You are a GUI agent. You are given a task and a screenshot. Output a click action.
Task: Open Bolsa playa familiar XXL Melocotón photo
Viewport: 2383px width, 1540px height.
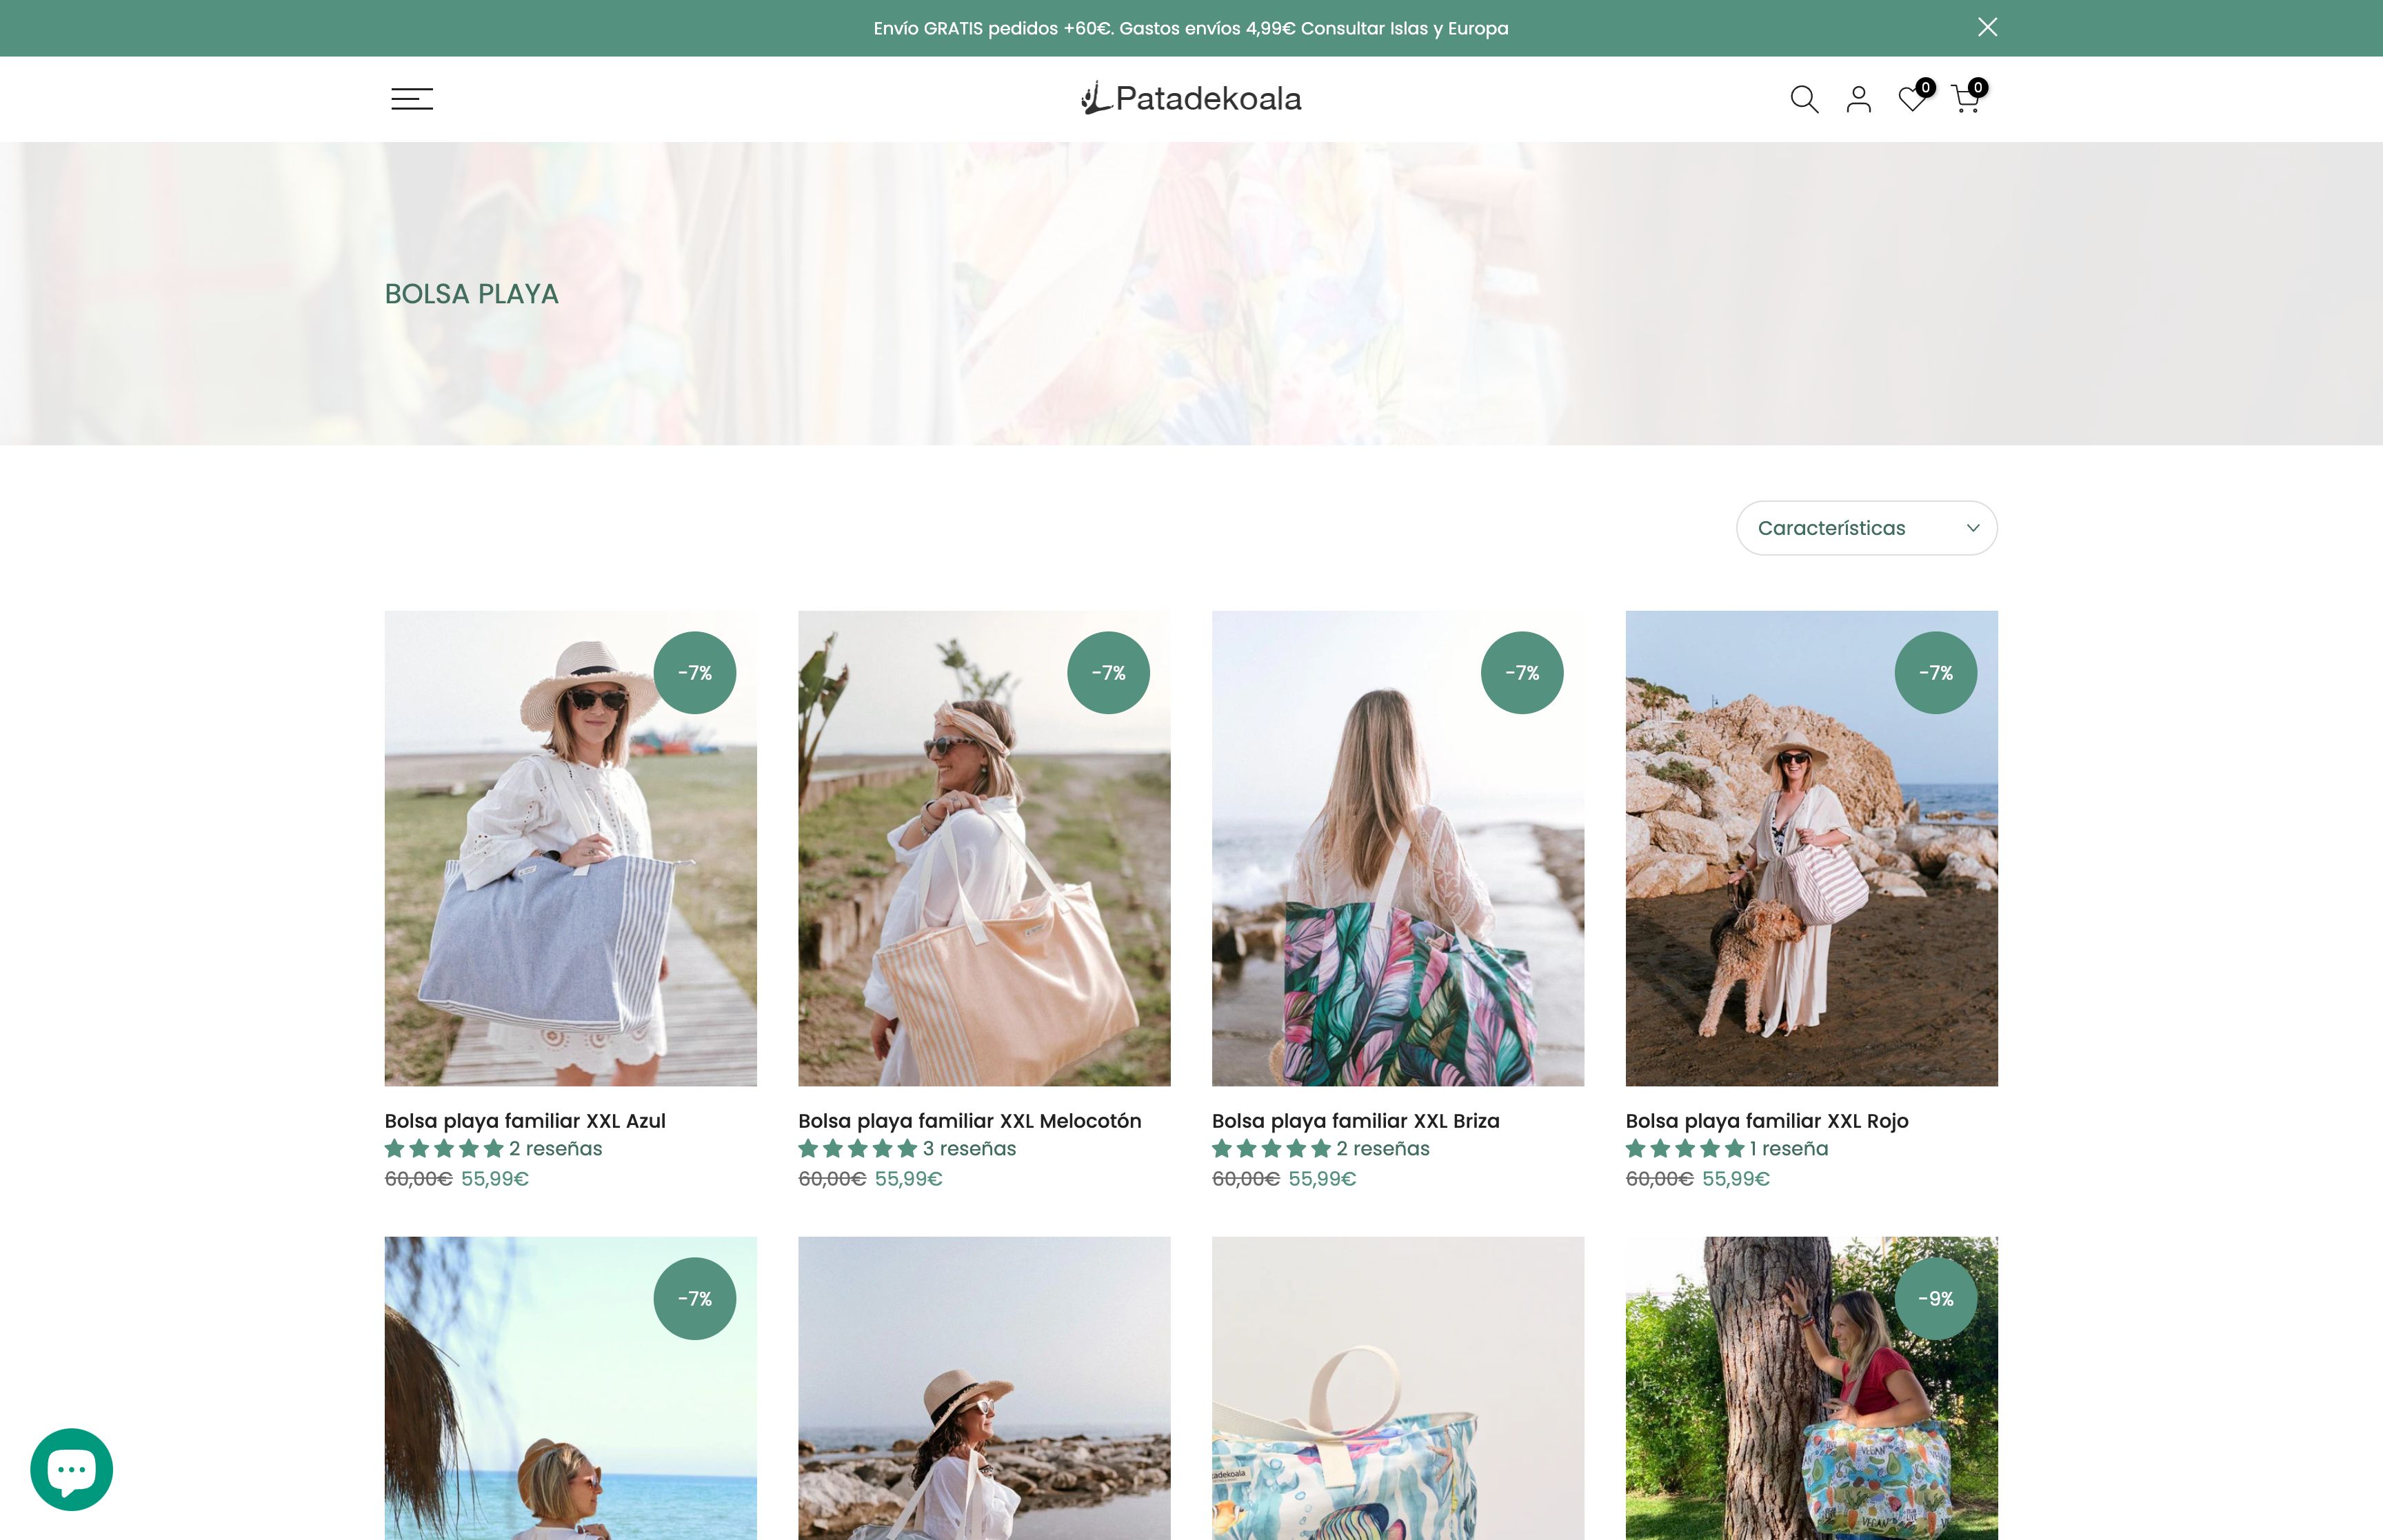tap(984, 848)
